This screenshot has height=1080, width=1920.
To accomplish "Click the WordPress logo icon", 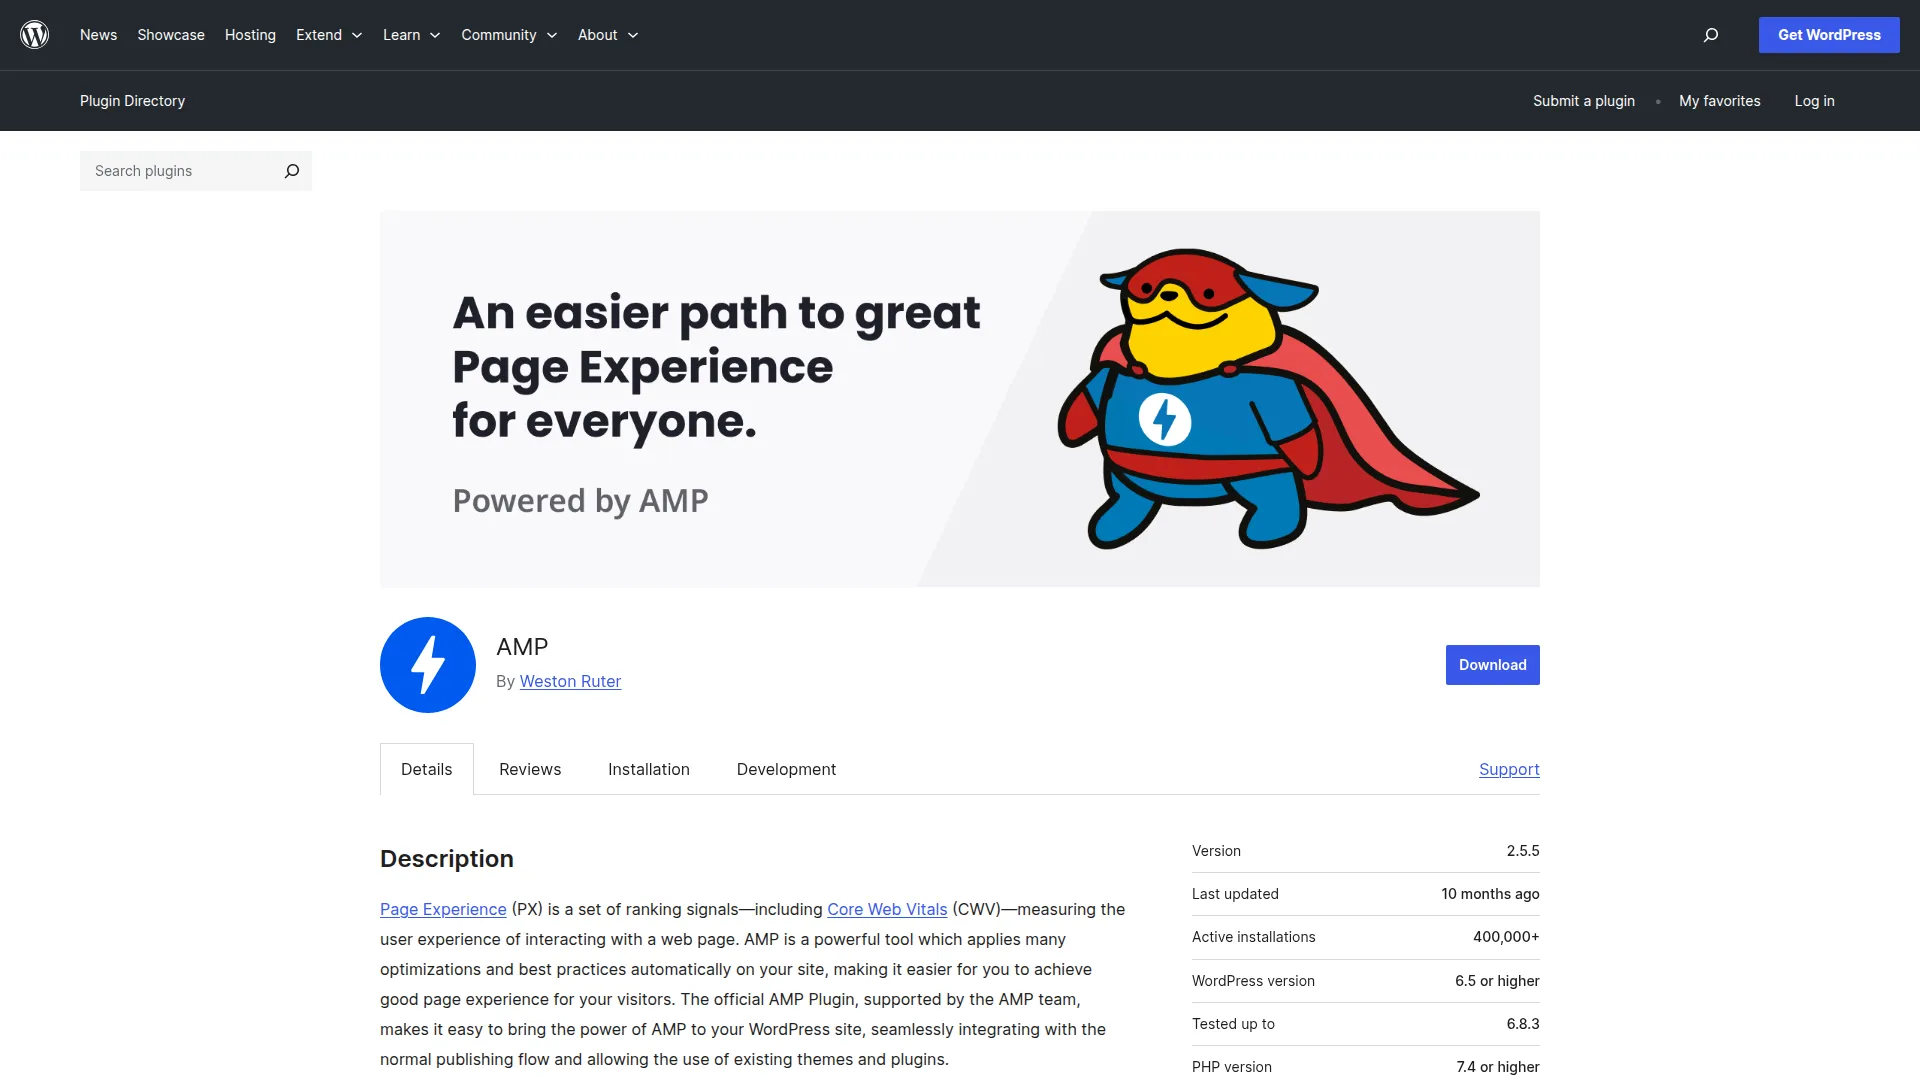I will click(x=35, y=35).
